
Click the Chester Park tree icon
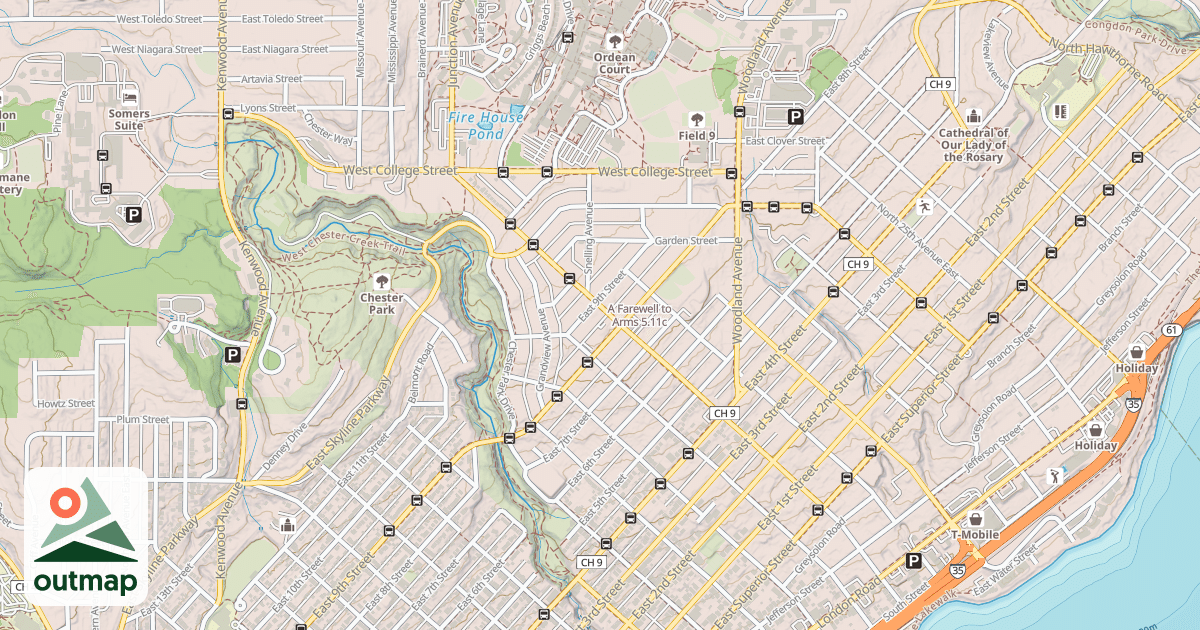click(x=381, y=281)
